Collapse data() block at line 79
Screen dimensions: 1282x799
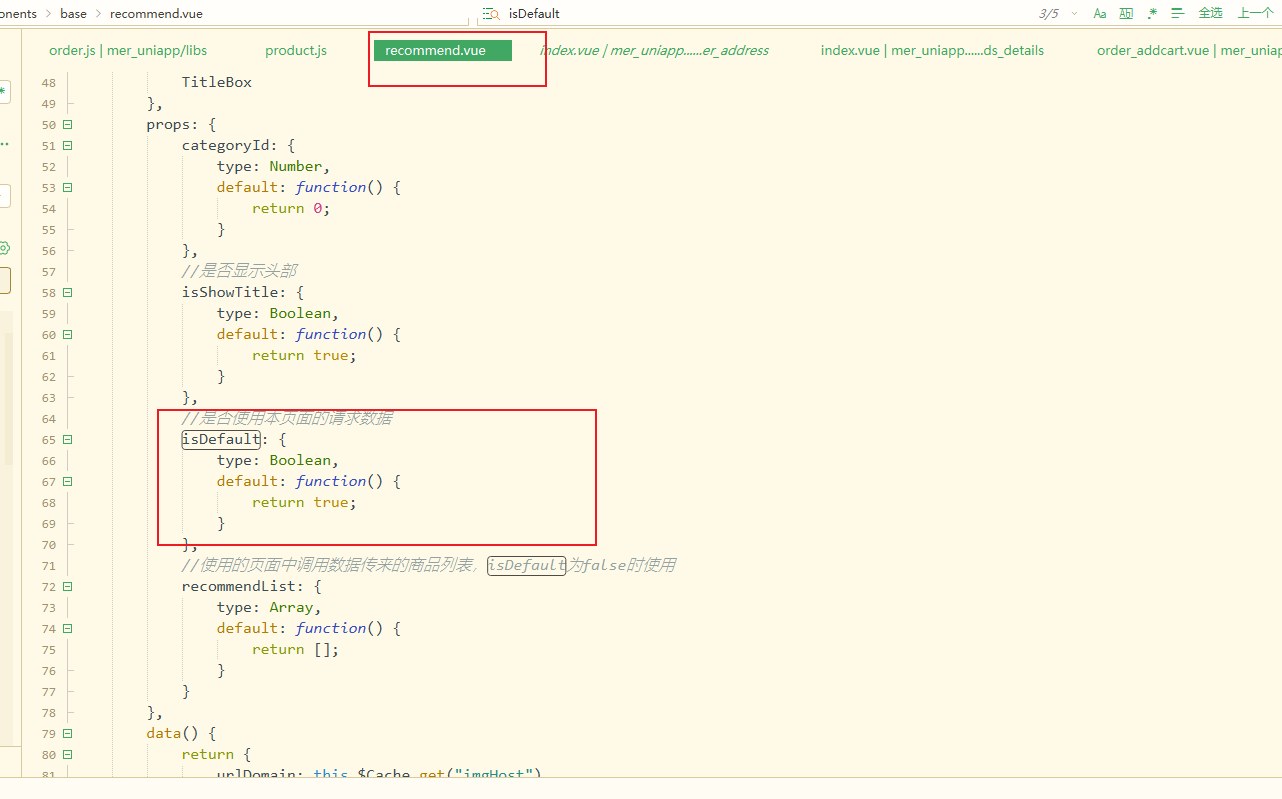68,734
